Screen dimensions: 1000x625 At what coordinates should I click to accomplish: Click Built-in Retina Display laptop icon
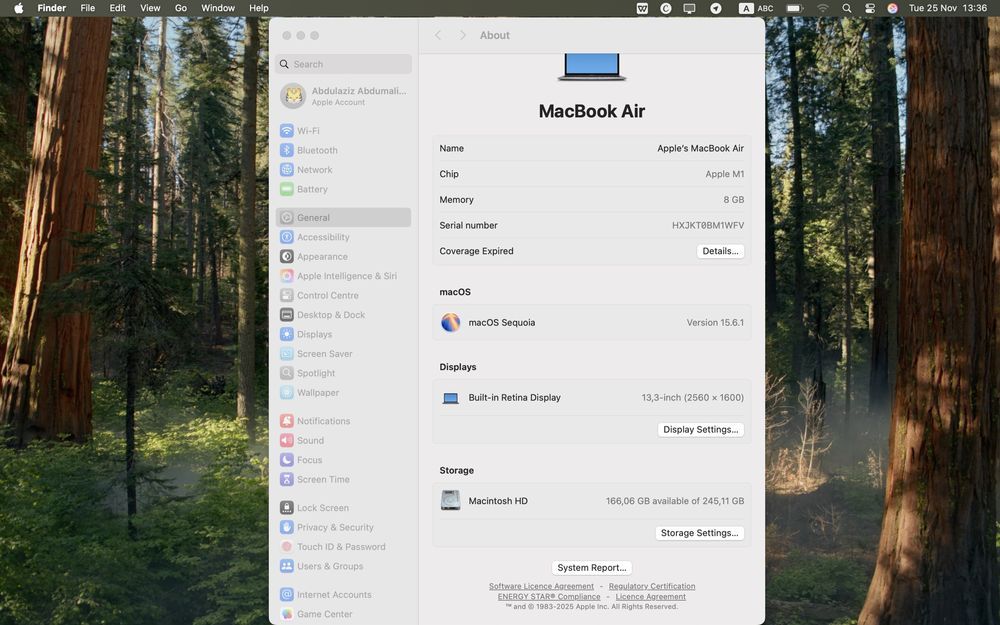click(451, 398)
